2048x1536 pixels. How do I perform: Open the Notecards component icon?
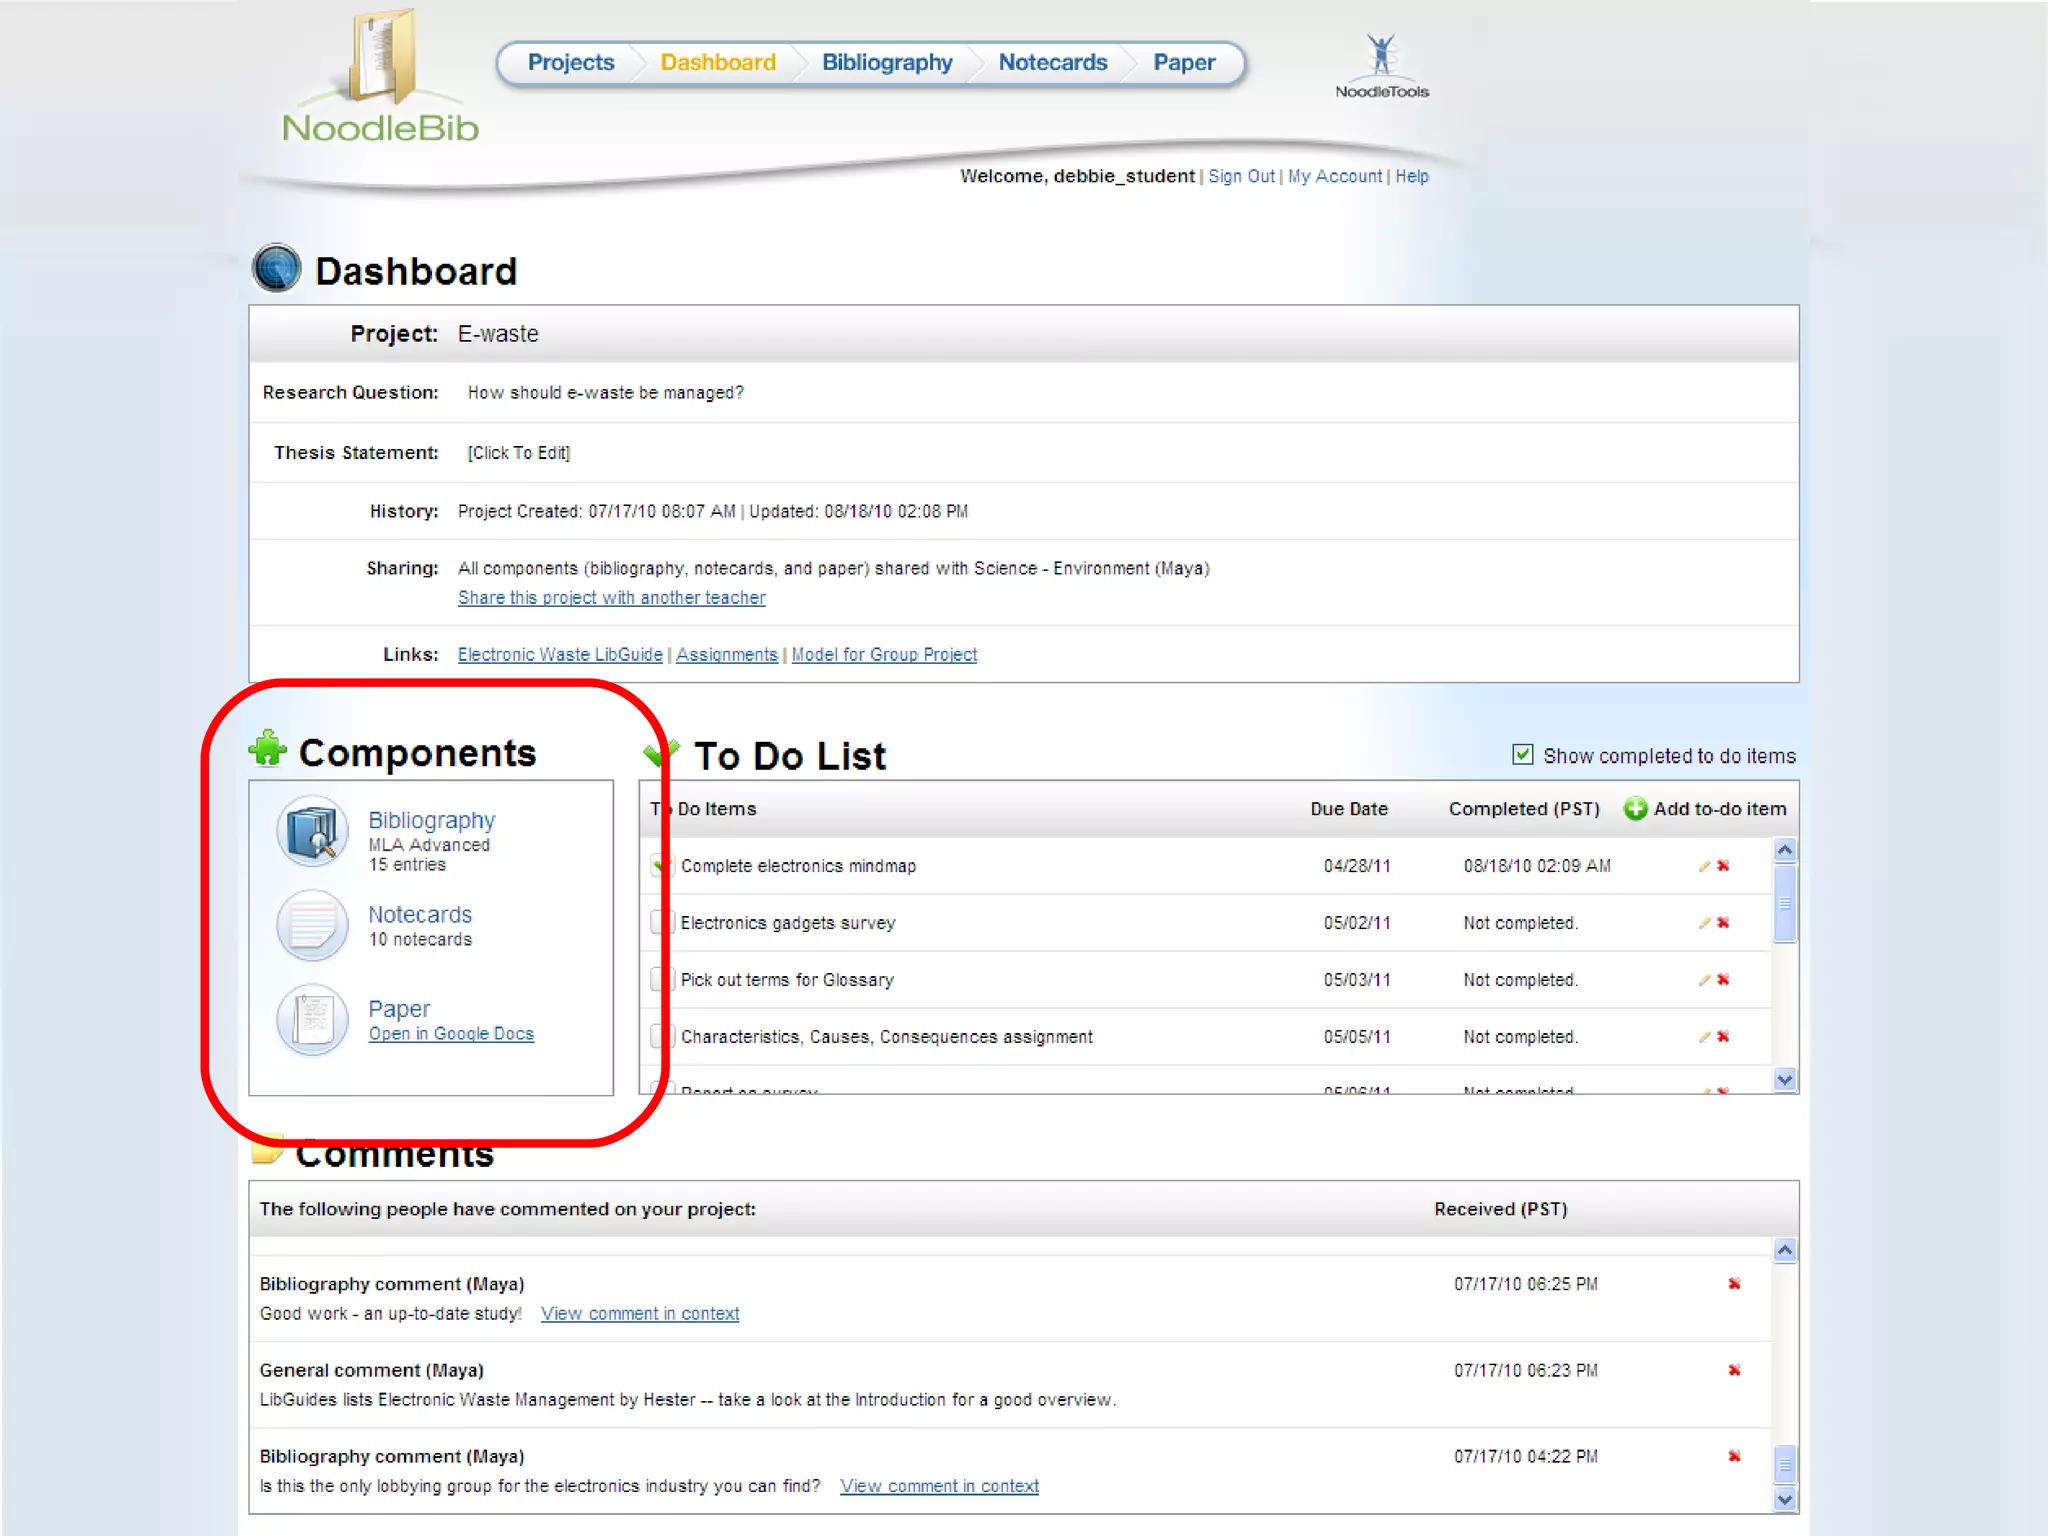(x=312, y=925)
